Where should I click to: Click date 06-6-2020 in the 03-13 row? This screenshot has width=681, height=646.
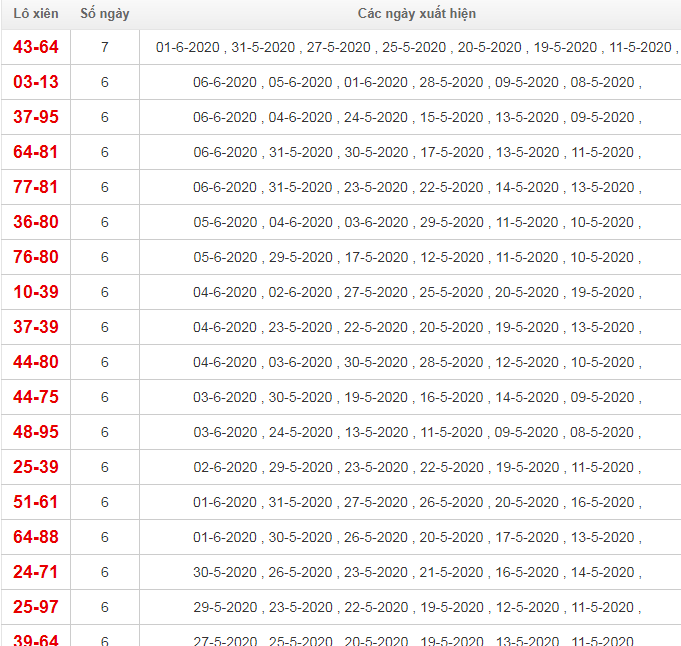pos(225,82)
